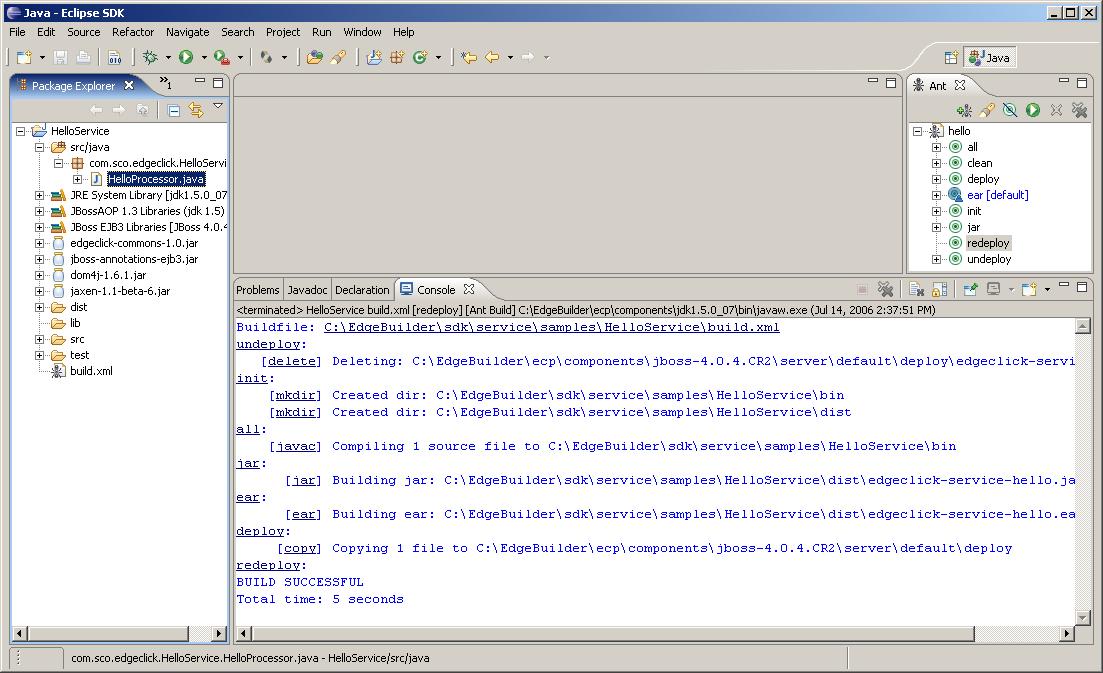Click the Open Console icon
This screenshot has width=1103, height=673.
[1030, 289]
